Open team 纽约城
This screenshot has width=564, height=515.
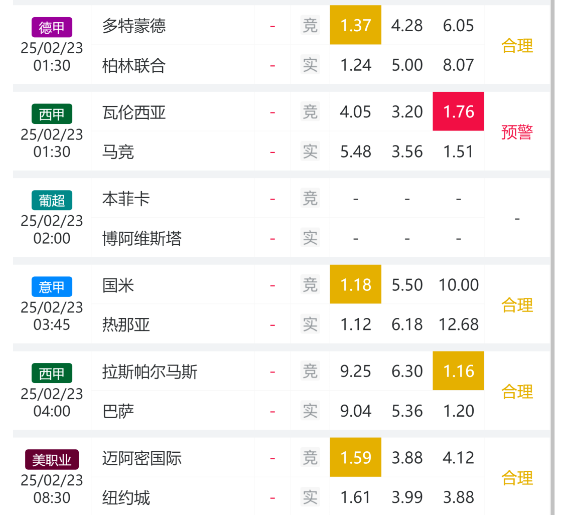[x=126, y=498]
